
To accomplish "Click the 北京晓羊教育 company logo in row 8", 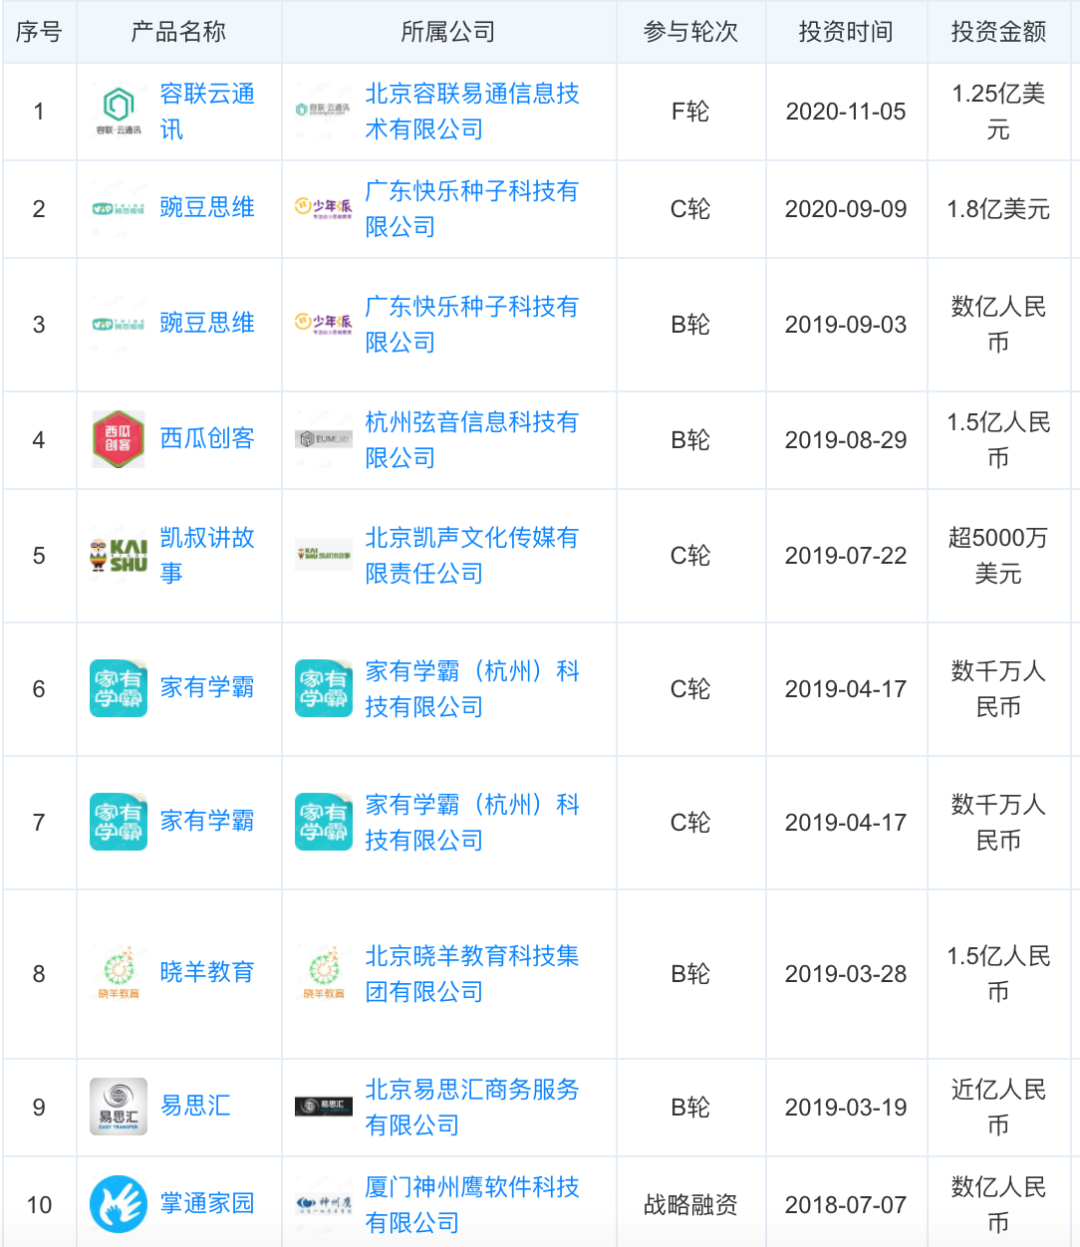I will [323, 973].
